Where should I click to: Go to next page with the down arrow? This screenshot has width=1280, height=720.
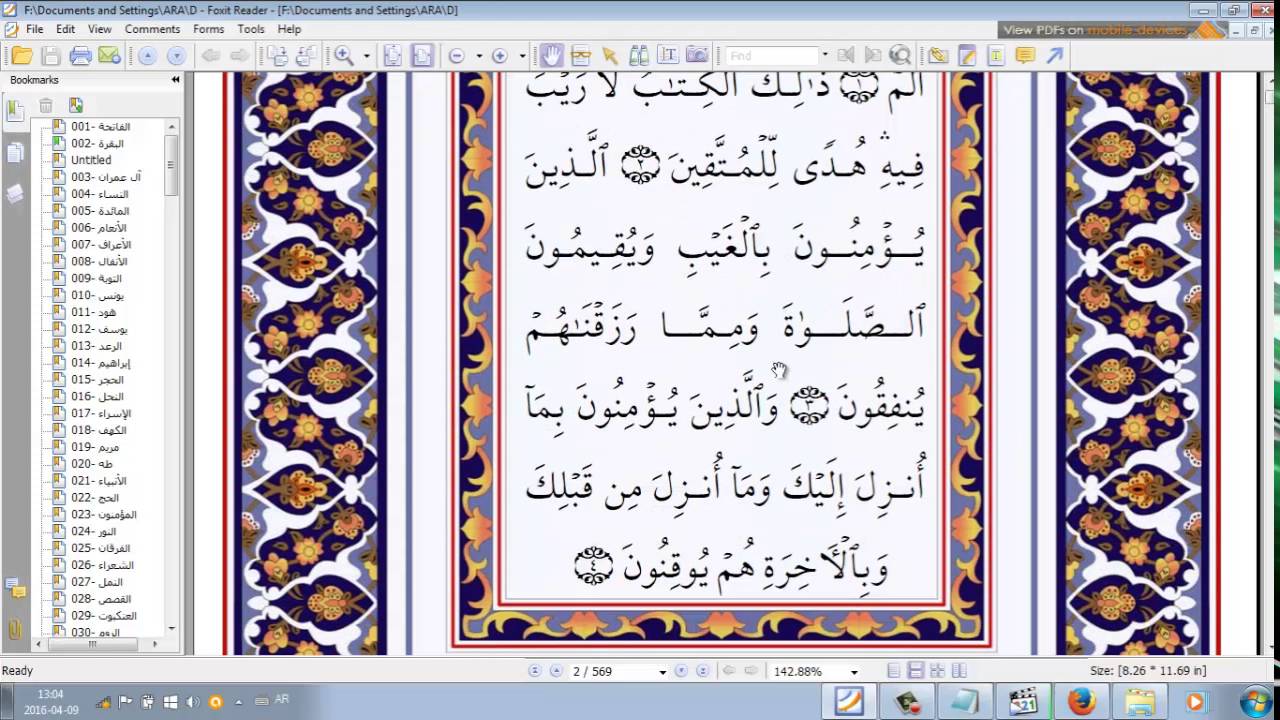176,56
